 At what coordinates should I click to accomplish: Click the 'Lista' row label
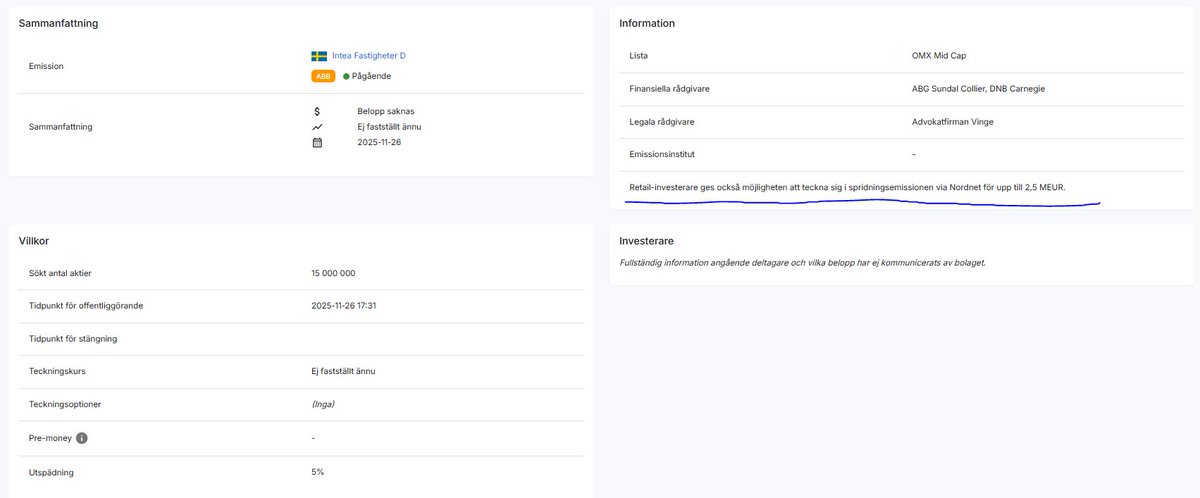pos(639,56)
